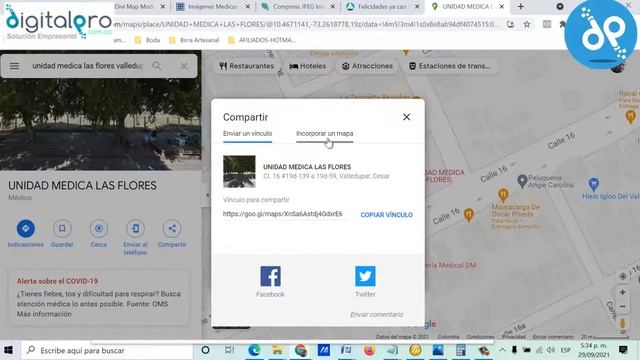
Task: Open the notifications action center
Action: [x=623, y=350]
